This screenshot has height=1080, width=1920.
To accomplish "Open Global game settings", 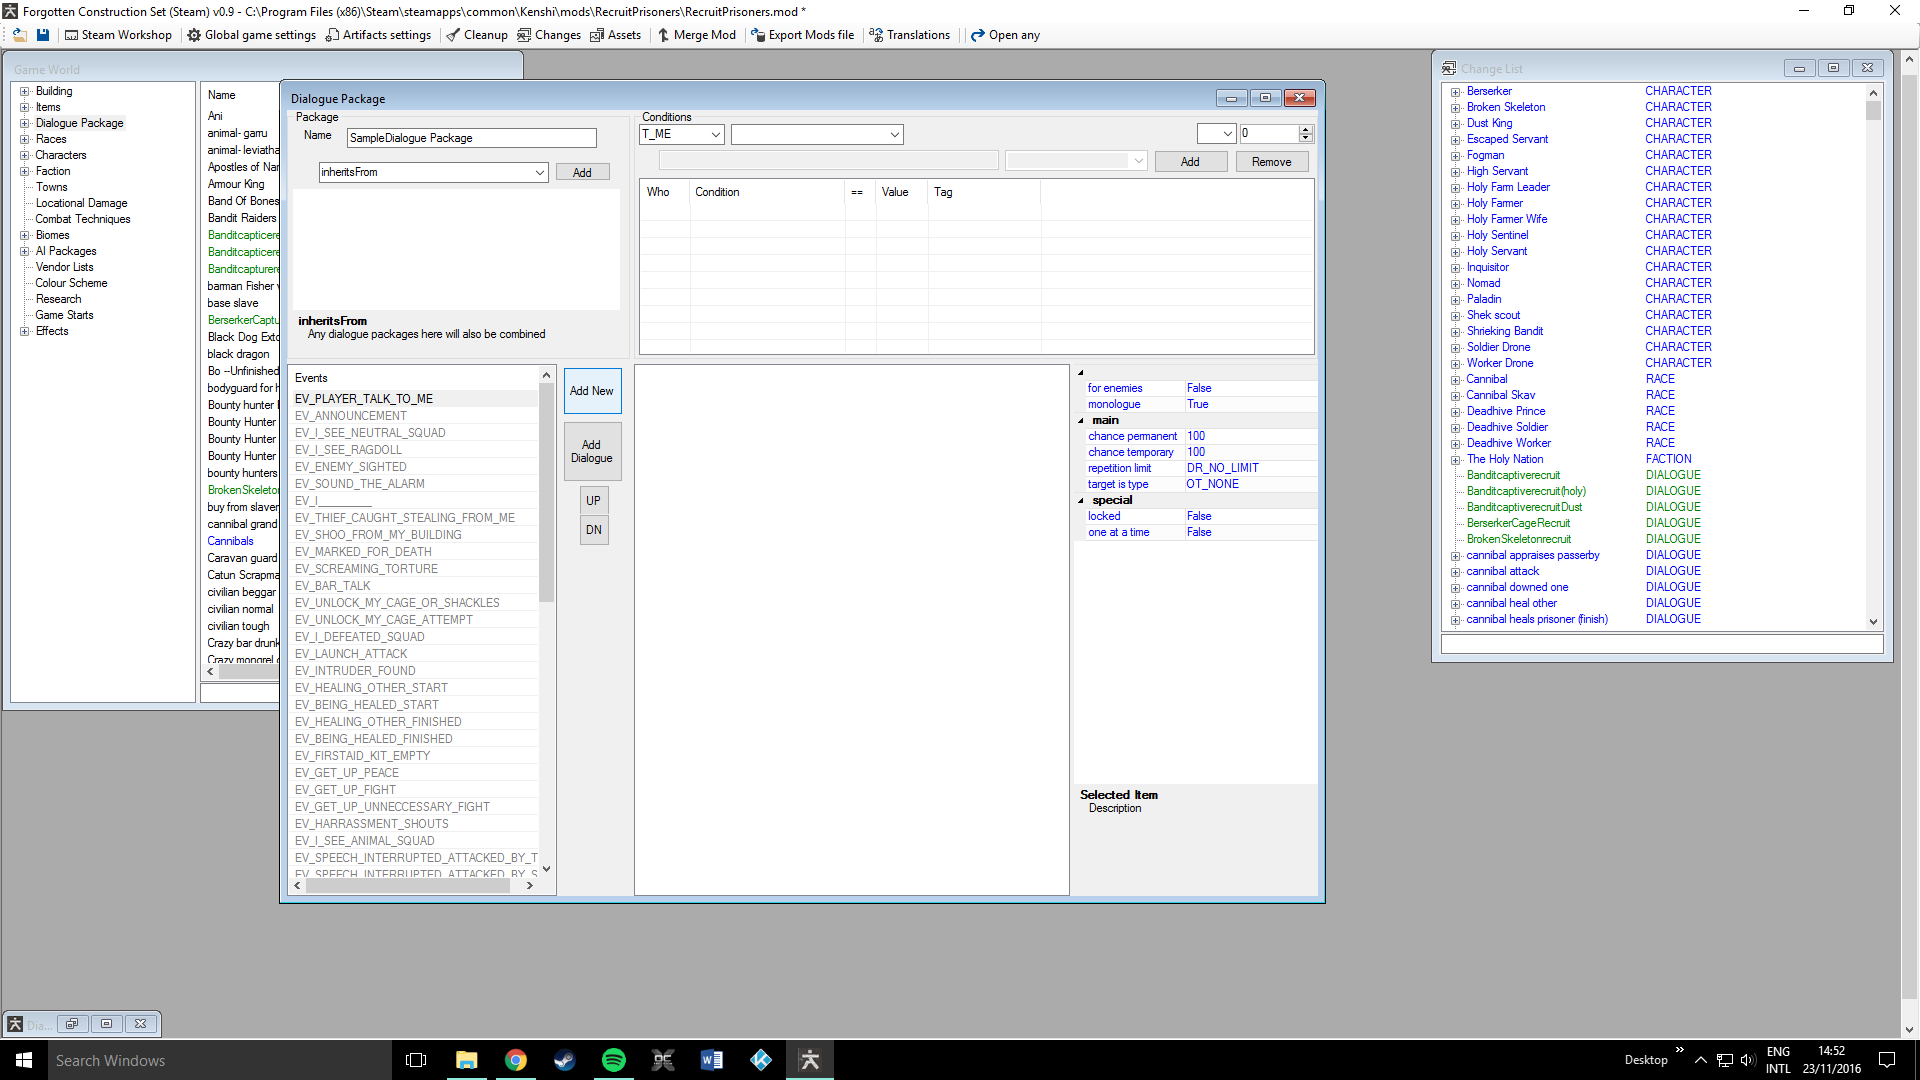I will [251, 35].
